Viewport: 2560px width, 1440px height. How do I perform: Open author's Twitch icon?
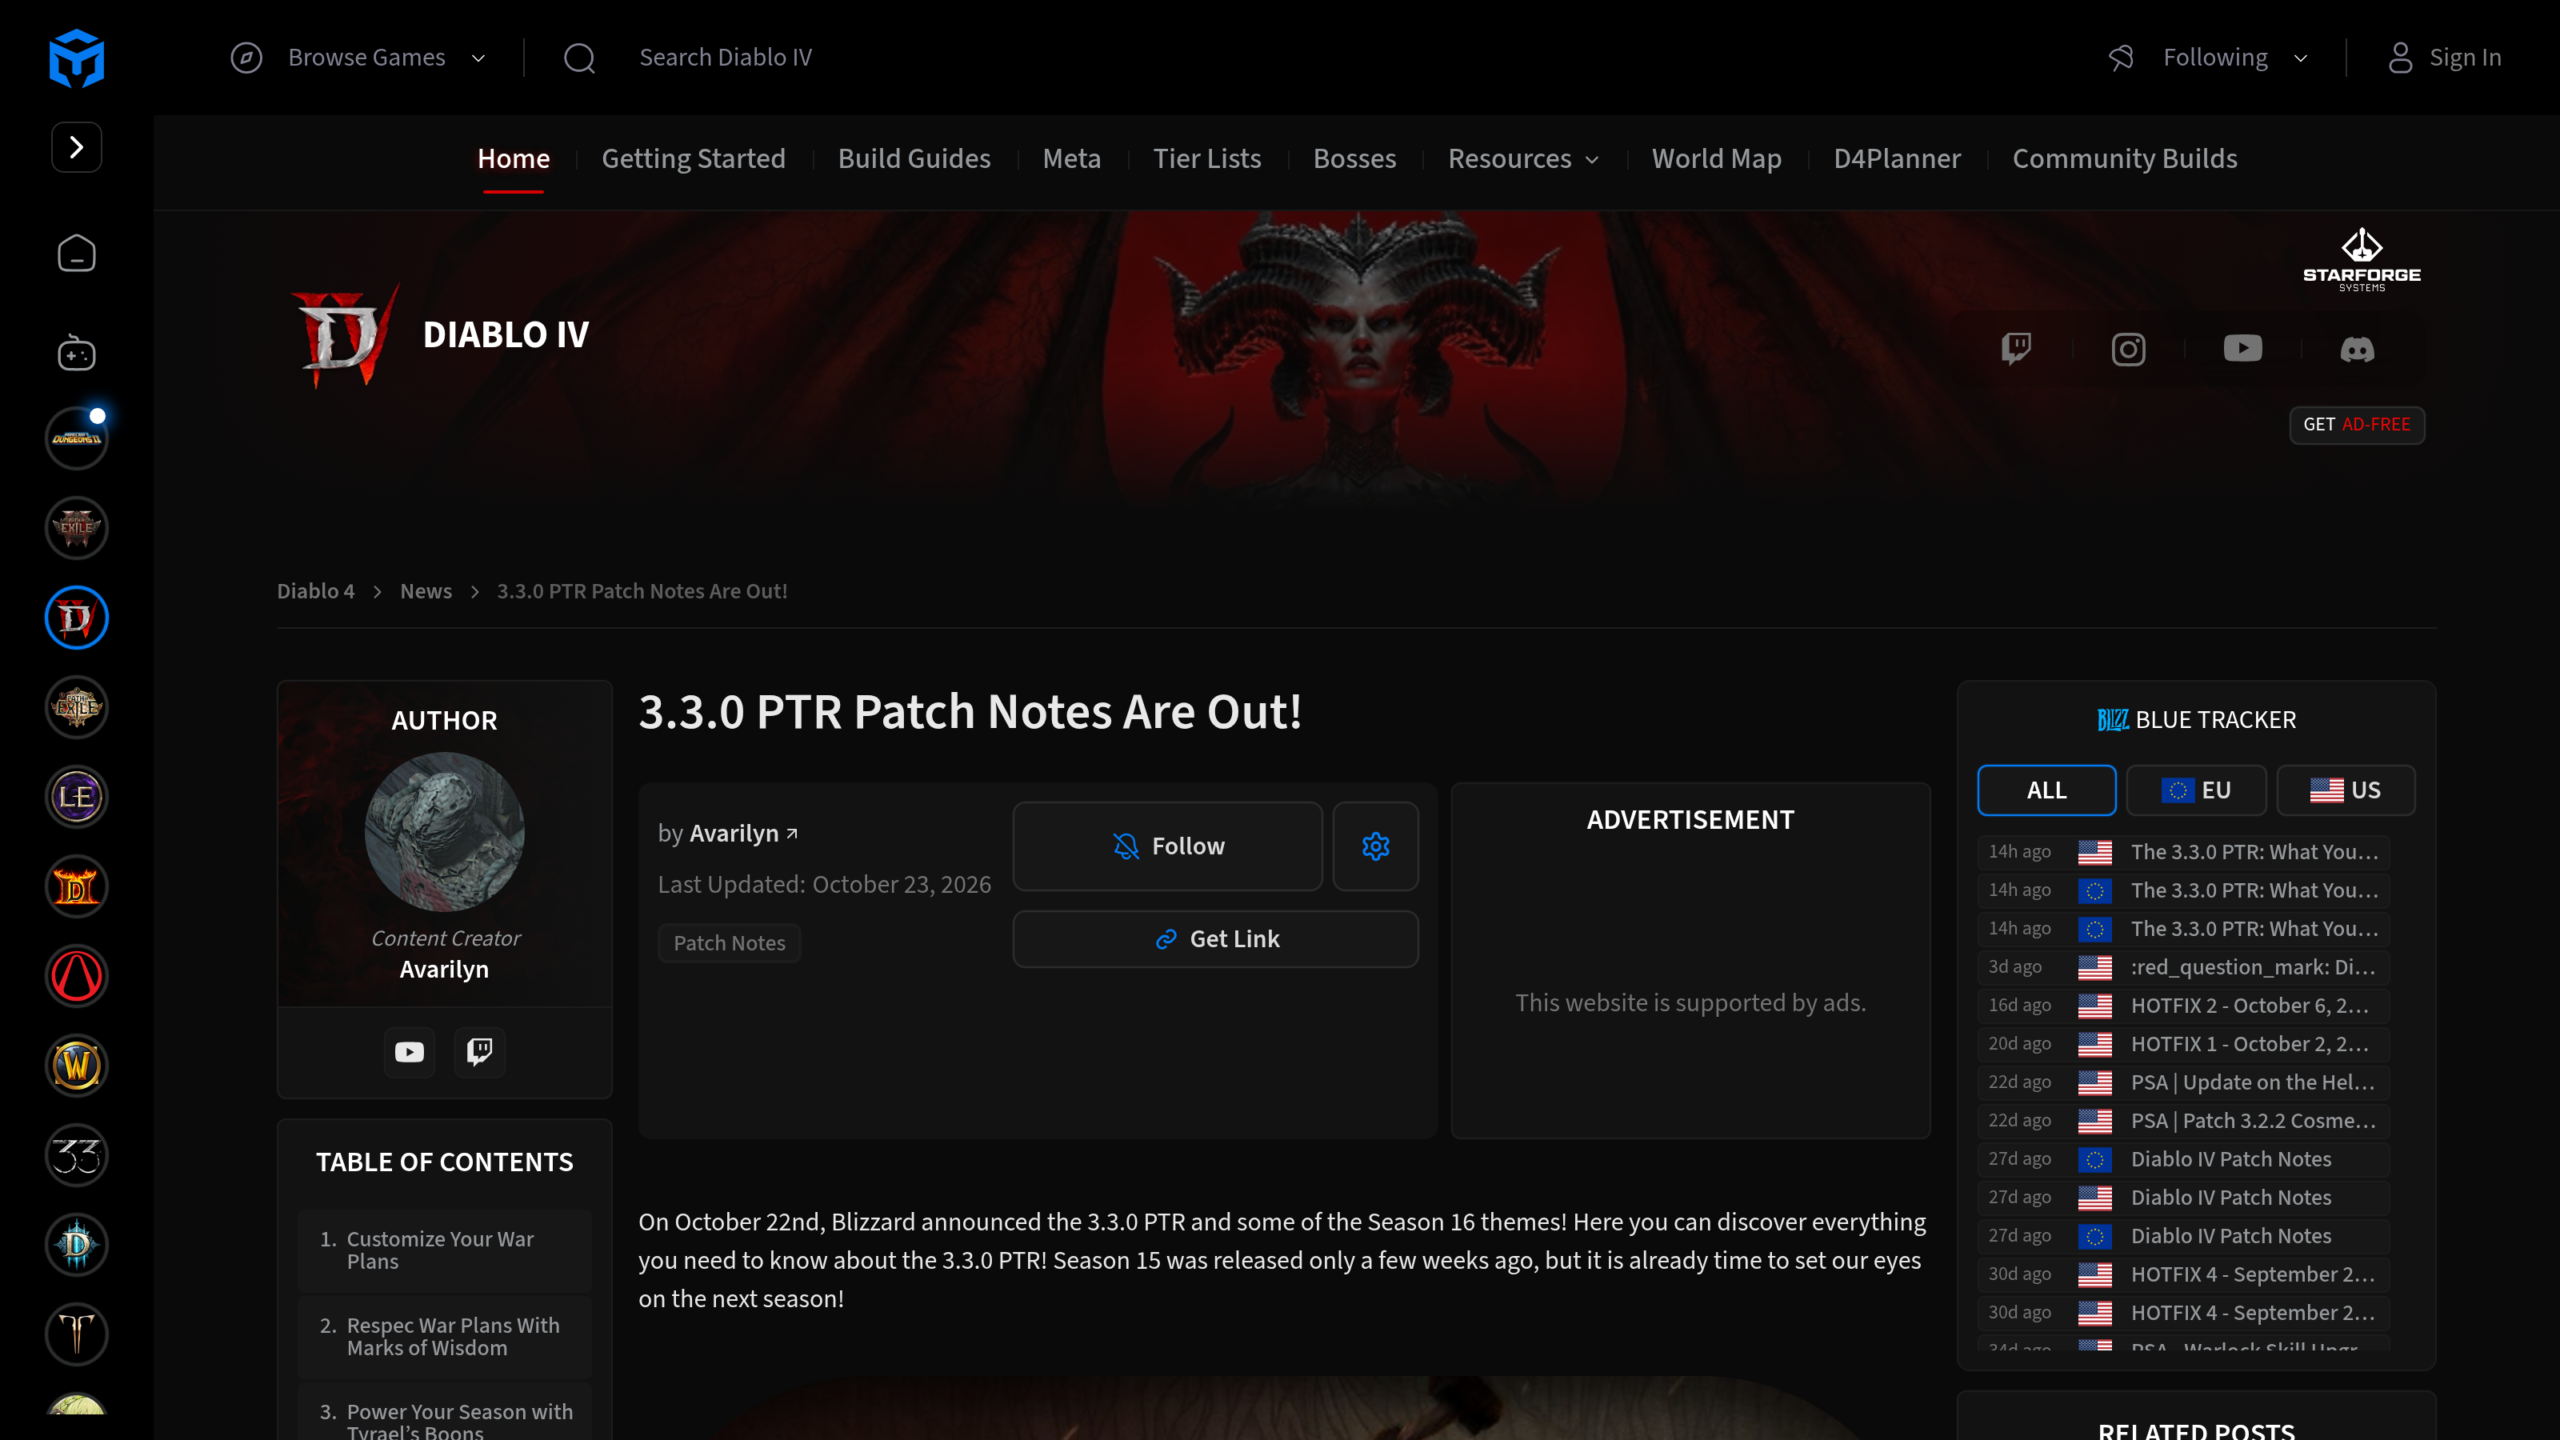point(480,1052)
